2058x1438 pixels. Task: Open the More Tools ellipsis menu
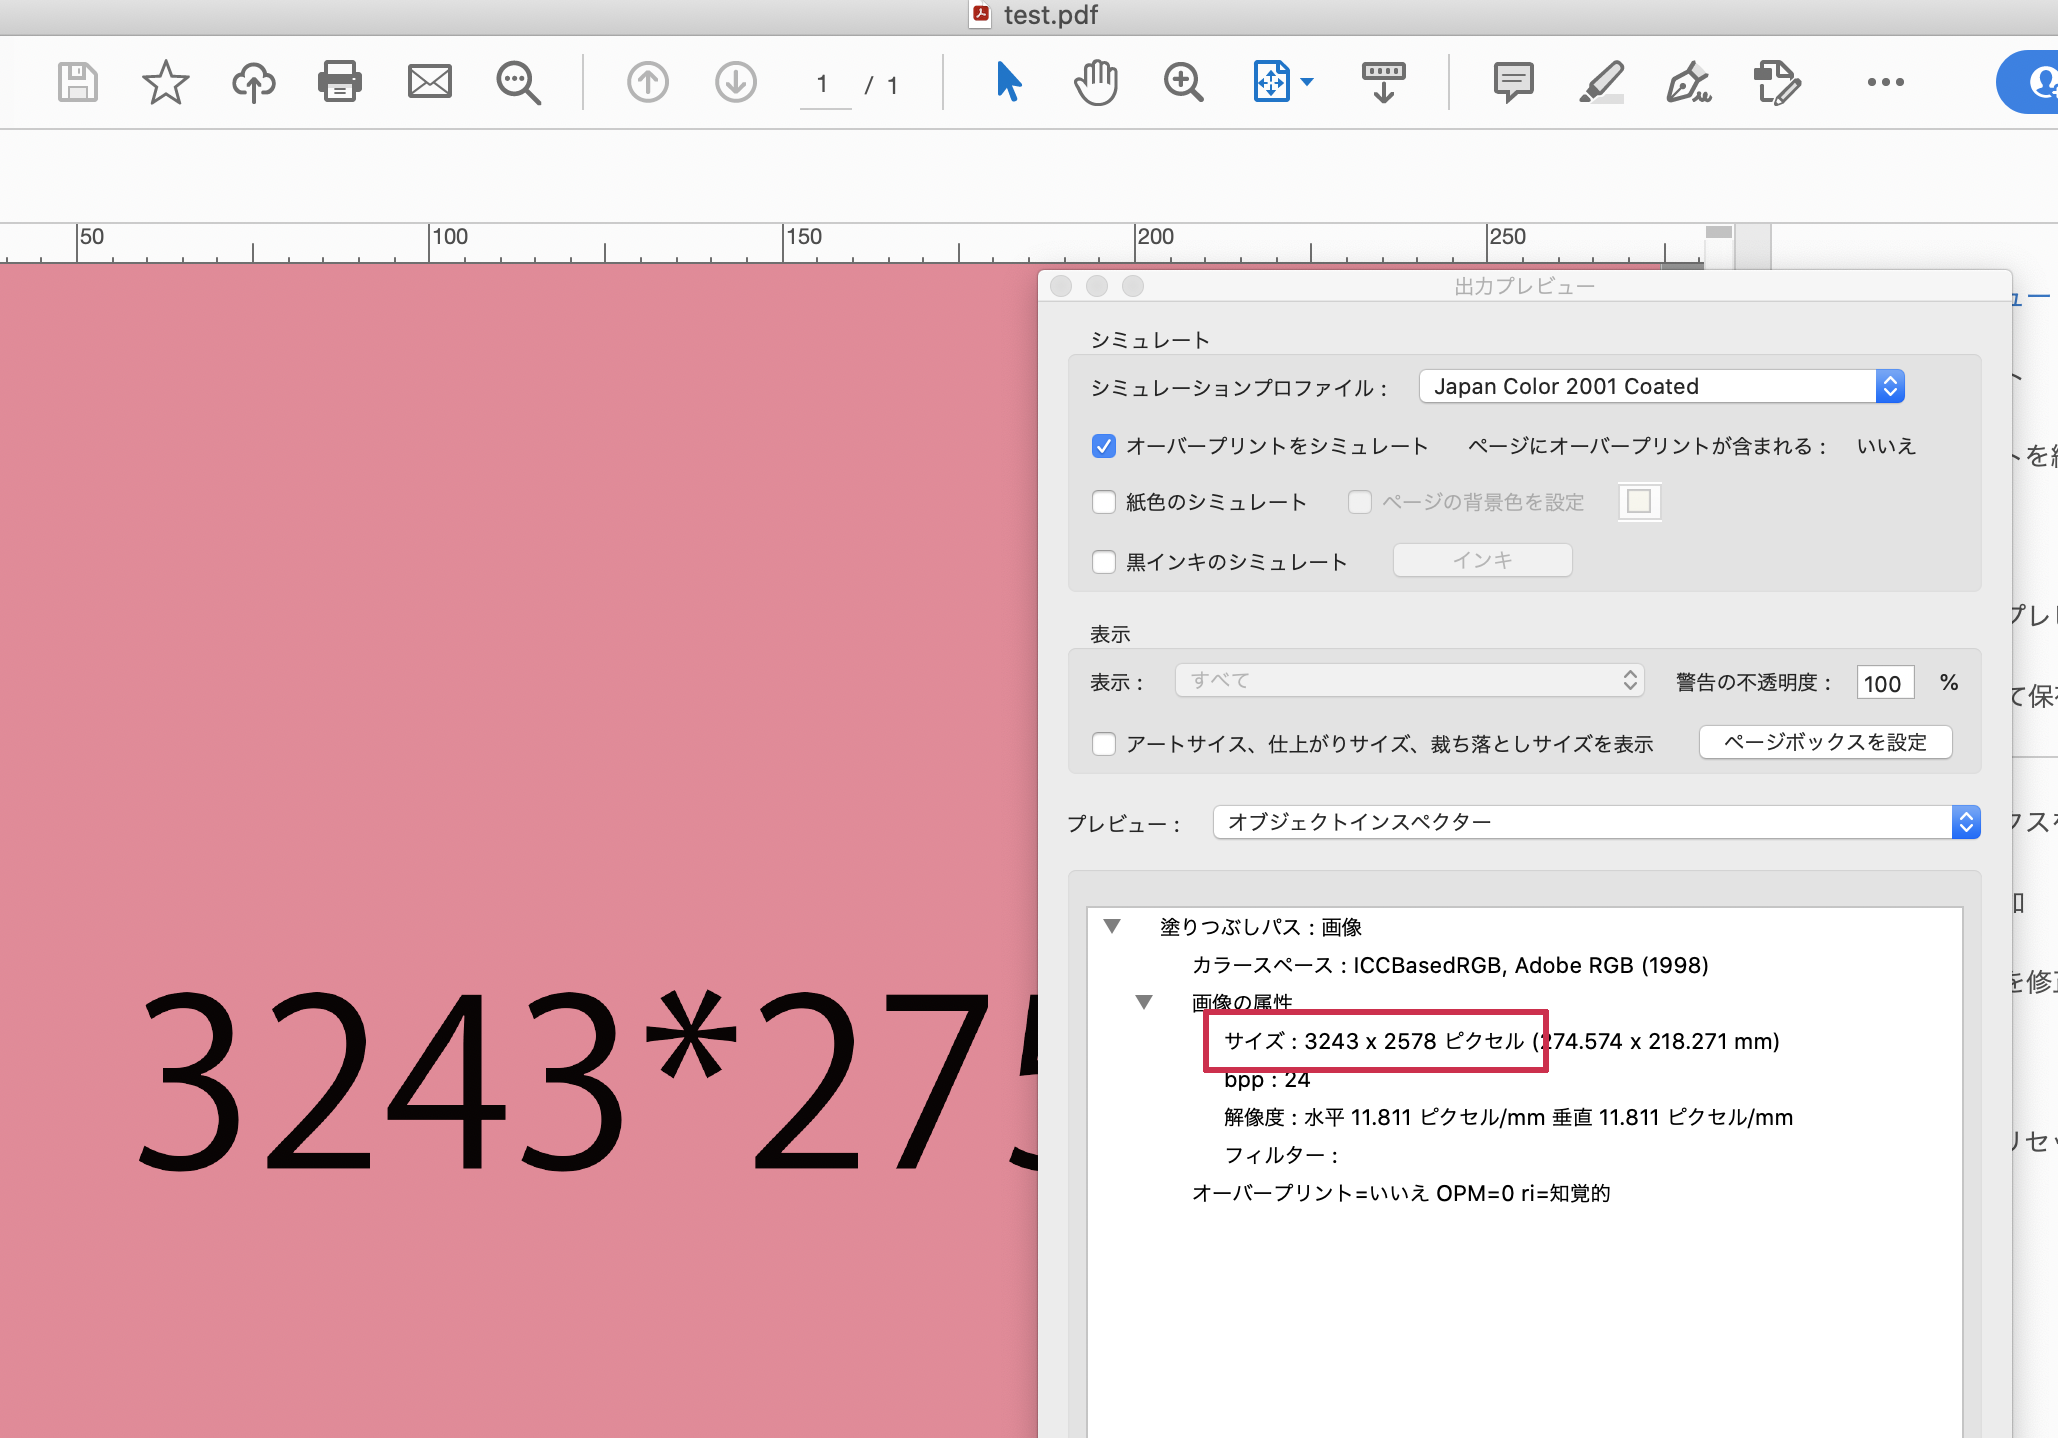click(x=1884, y=82)
